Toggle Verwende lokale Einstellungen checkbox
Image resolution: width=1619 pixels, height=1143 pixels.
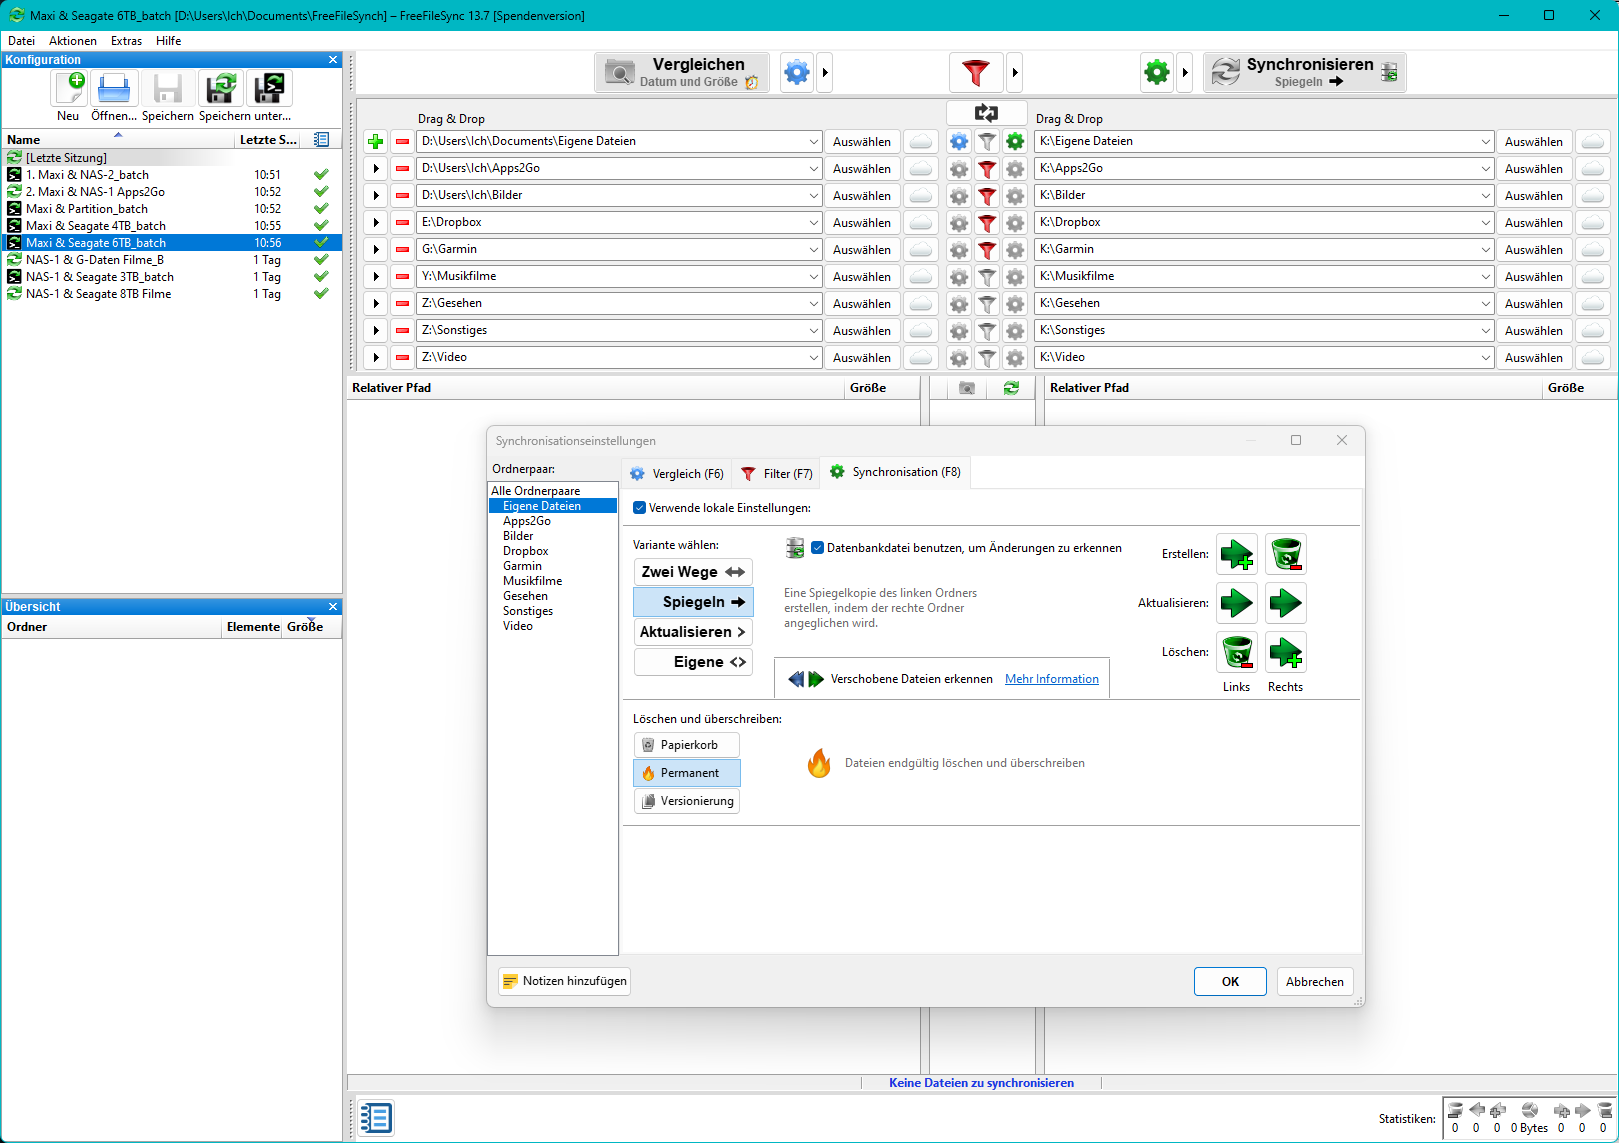(640, 508)
